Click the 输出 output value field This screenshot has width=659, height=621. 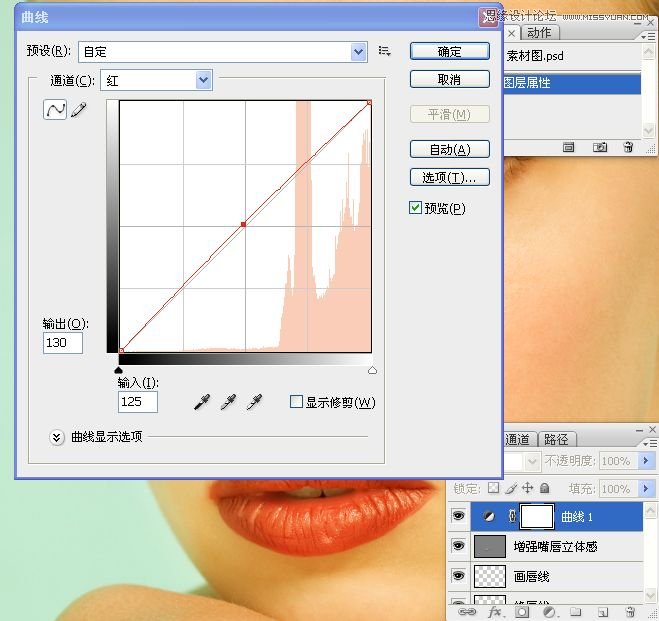coord(63,343)
